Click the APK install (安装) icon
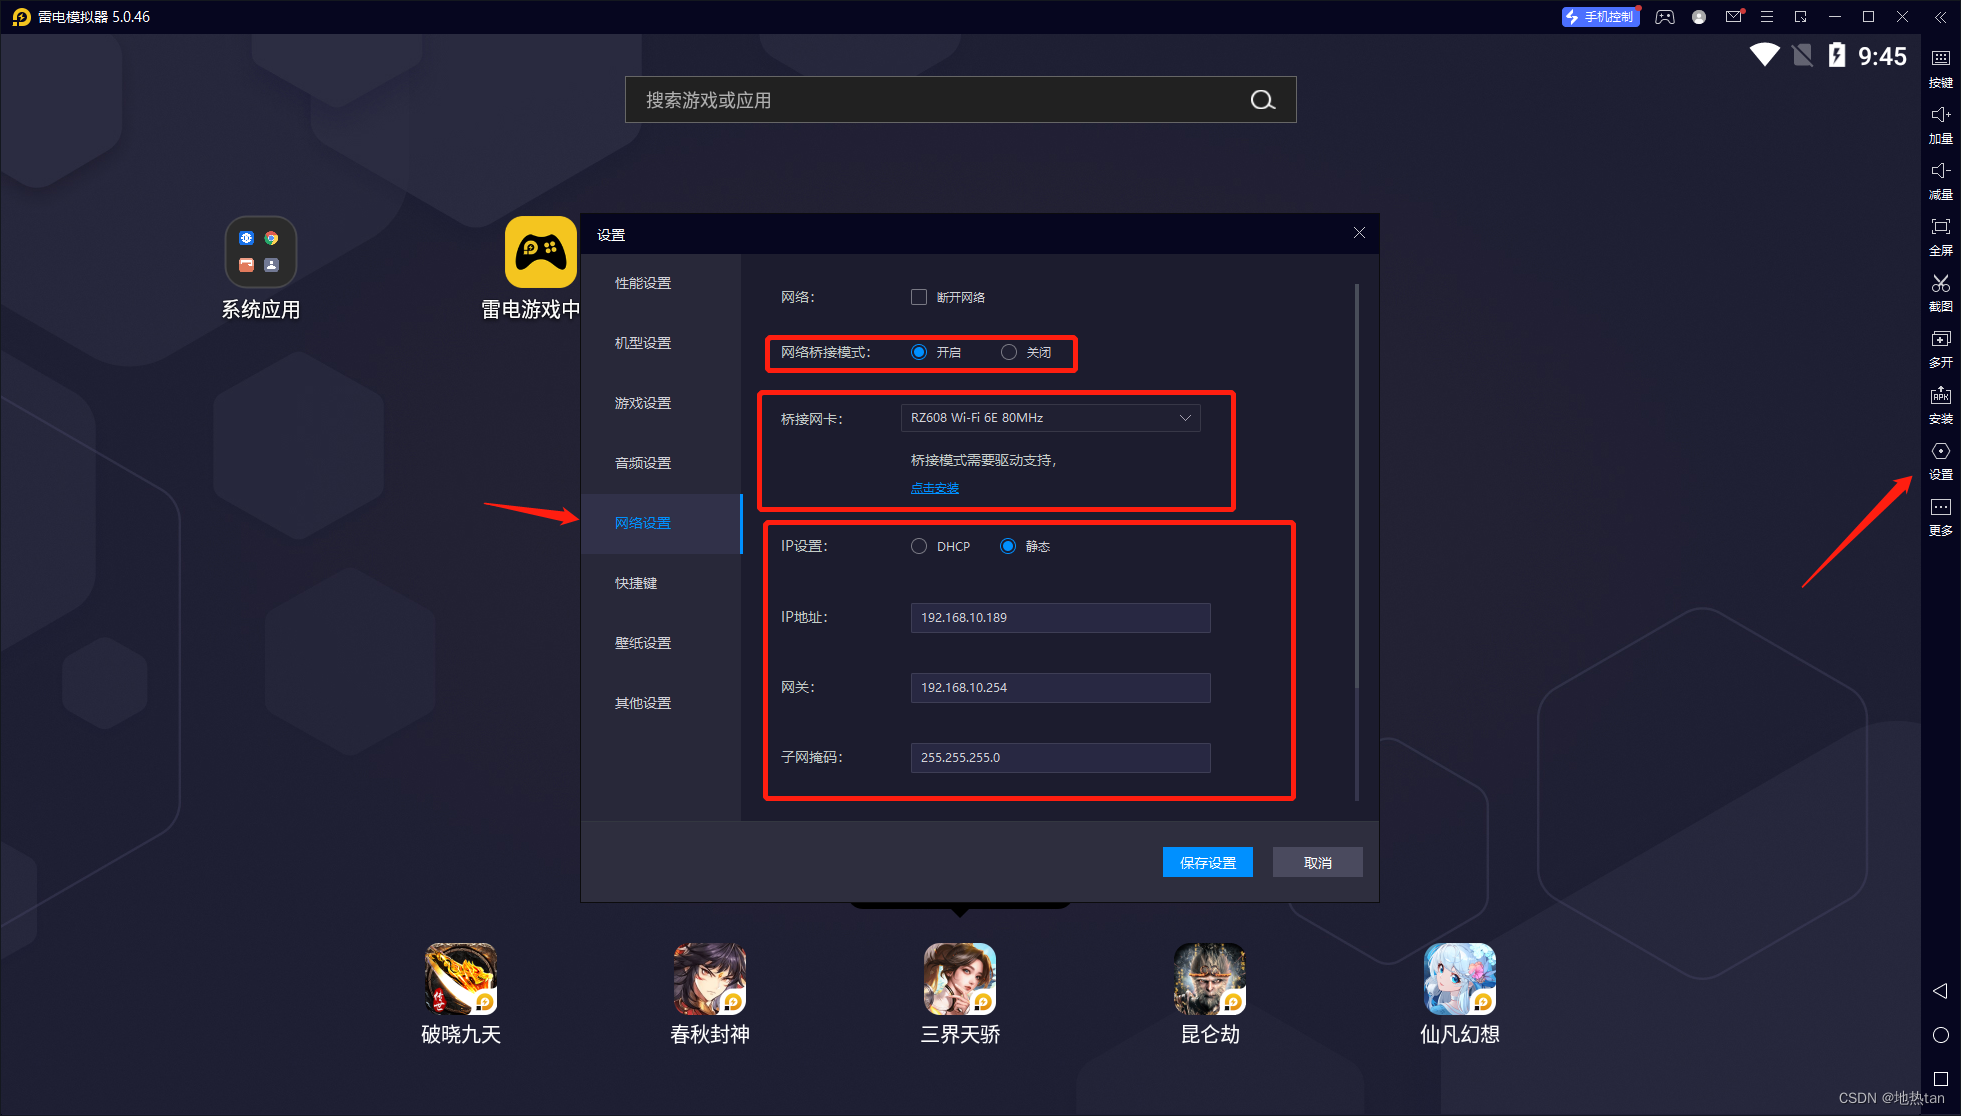 click(x=1940, y=402)
